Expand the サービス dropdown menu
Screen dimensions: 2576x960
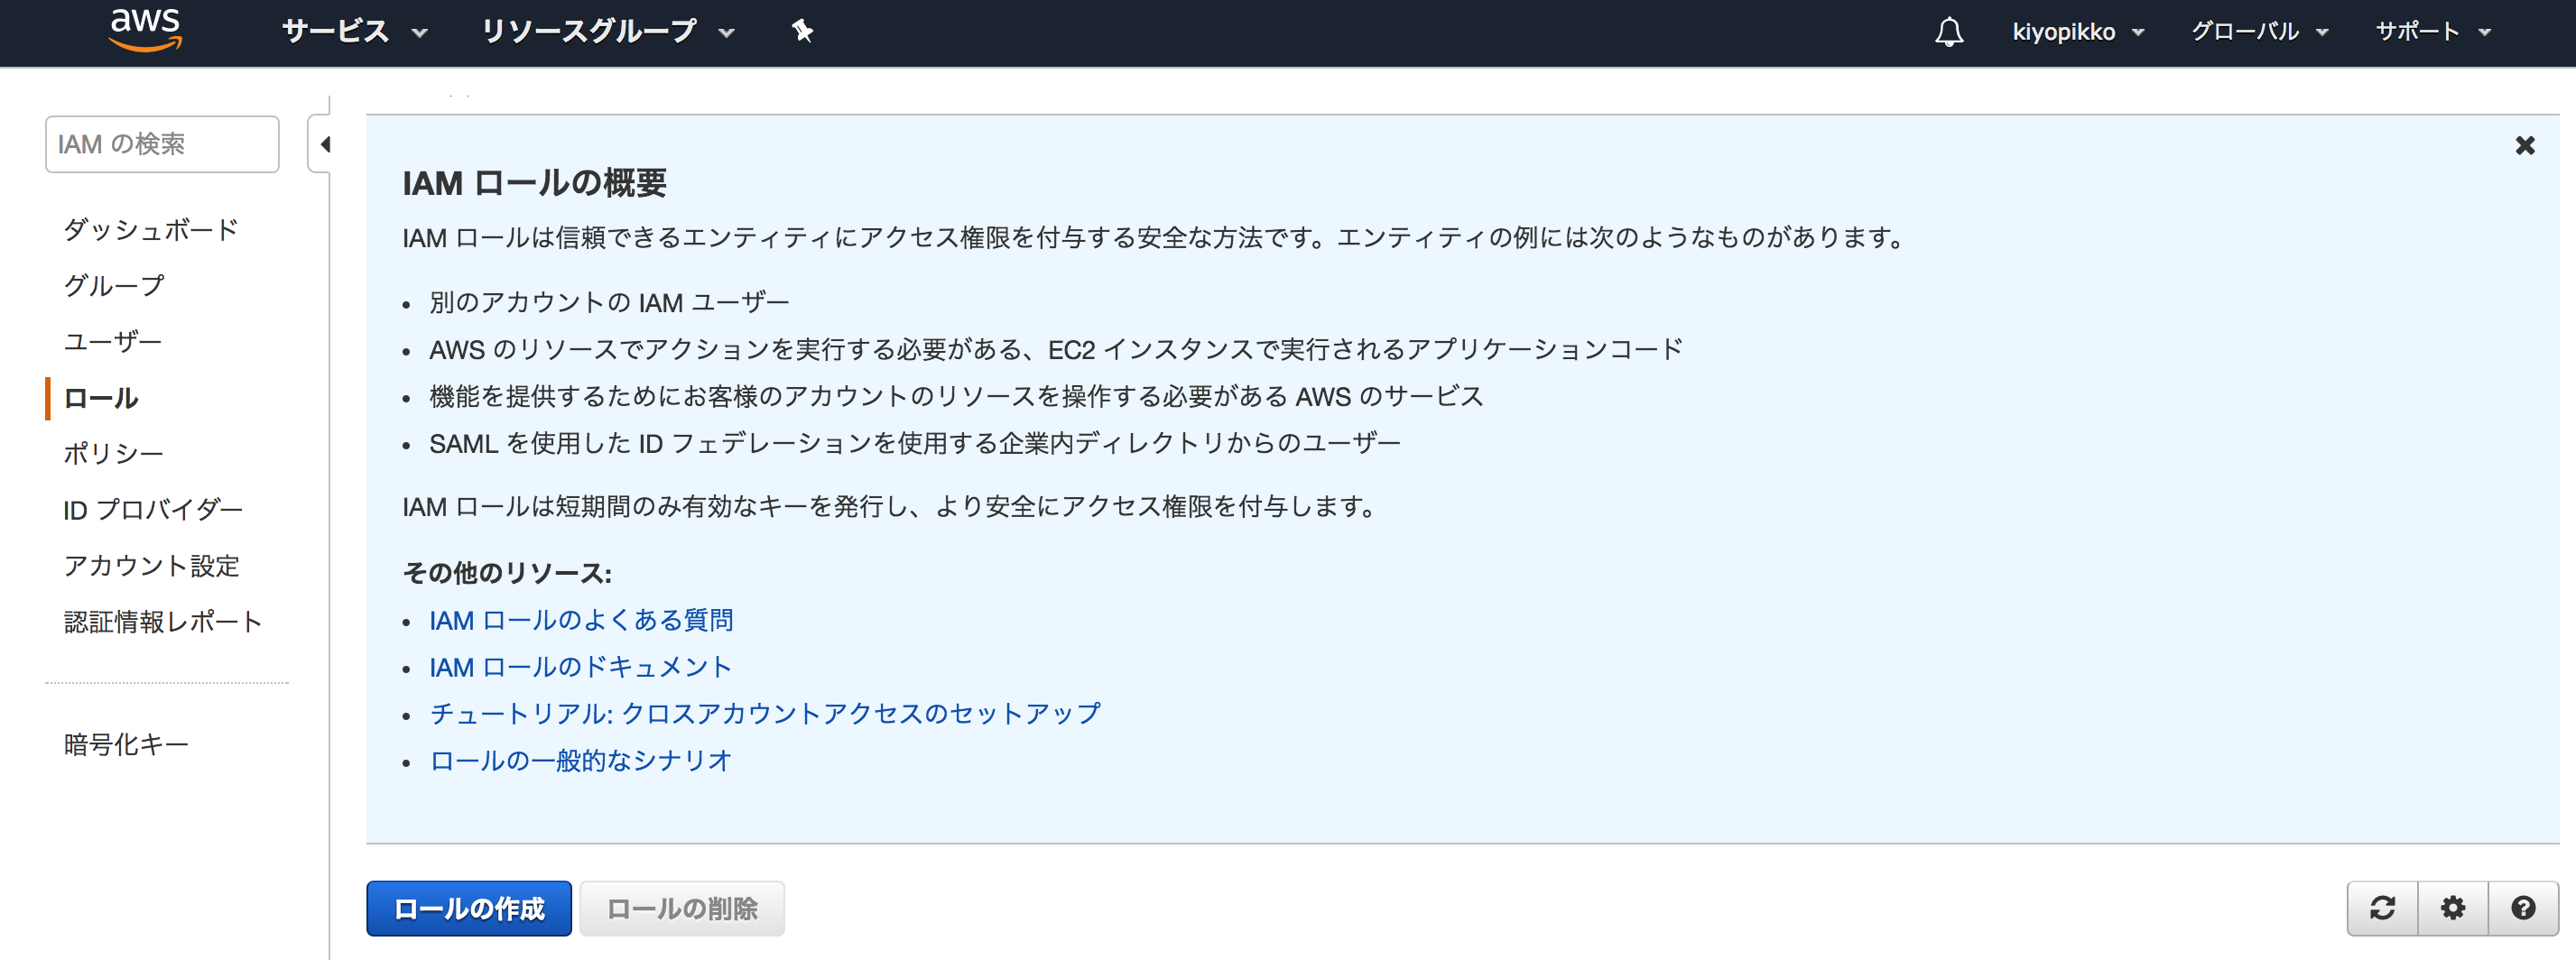tap(354, 32)
